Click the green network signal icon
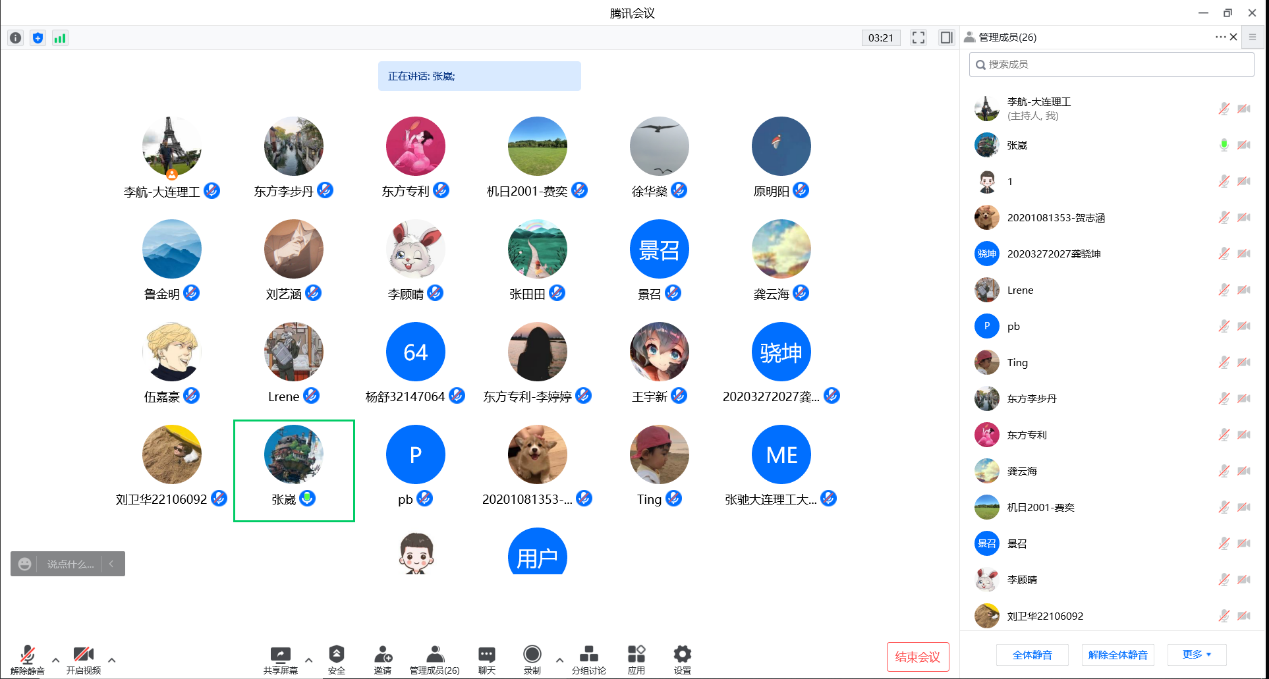Image resolution: width=1269 pixels, height=679 pixels. point(60,38)
